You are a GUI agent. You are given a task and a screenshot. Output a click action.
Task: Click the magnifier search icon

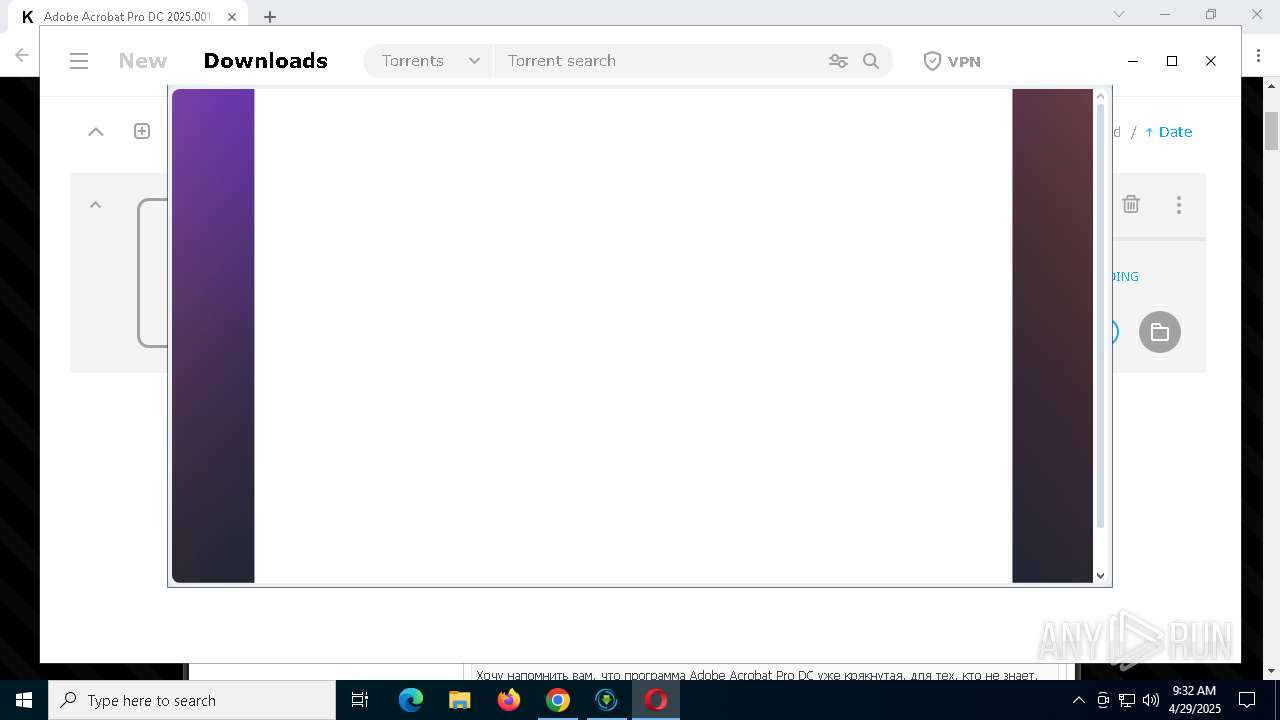tap(871, 61)
